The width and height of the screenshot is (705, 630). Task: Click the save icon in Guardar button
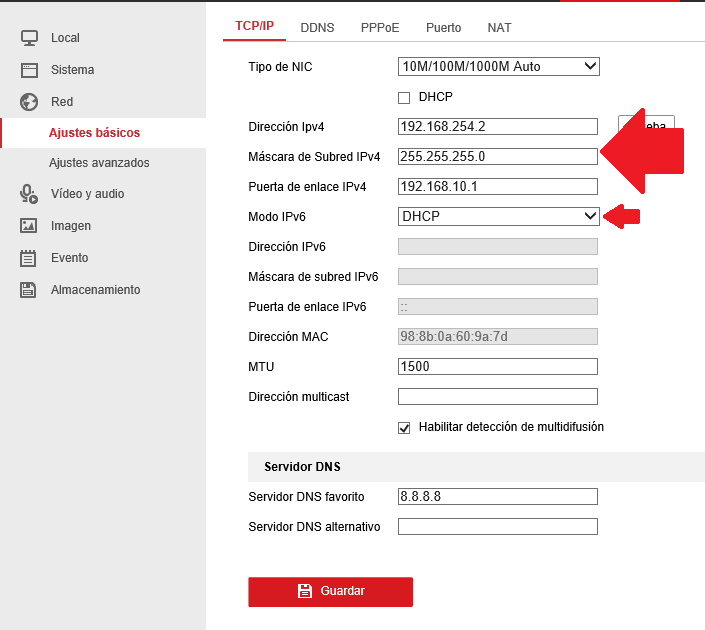[305, 591]
